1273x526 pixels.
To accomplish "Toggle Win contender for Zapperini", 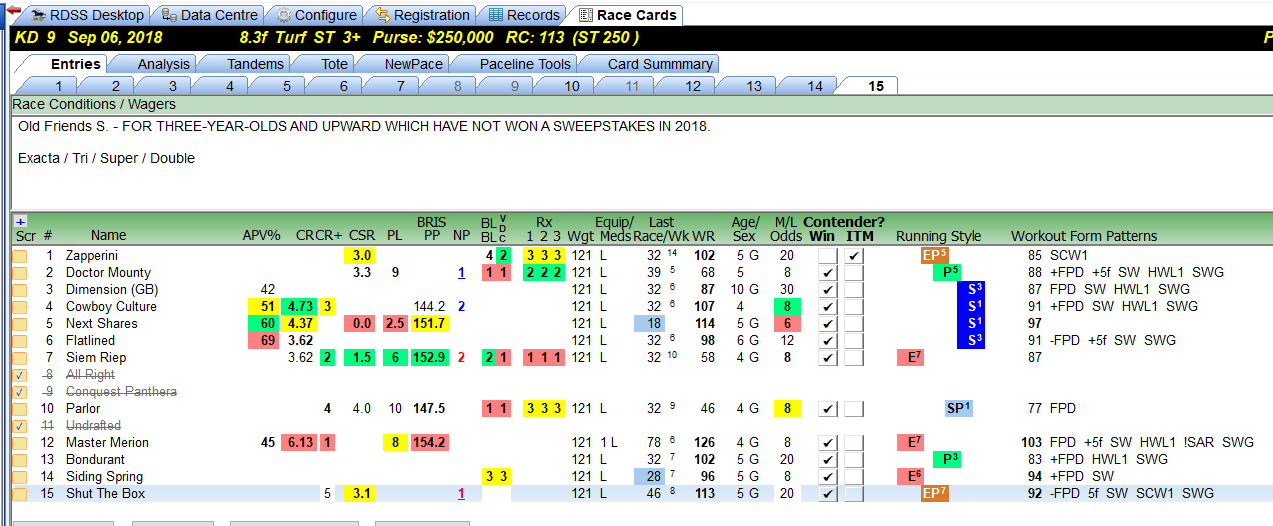I will [827, 256].
